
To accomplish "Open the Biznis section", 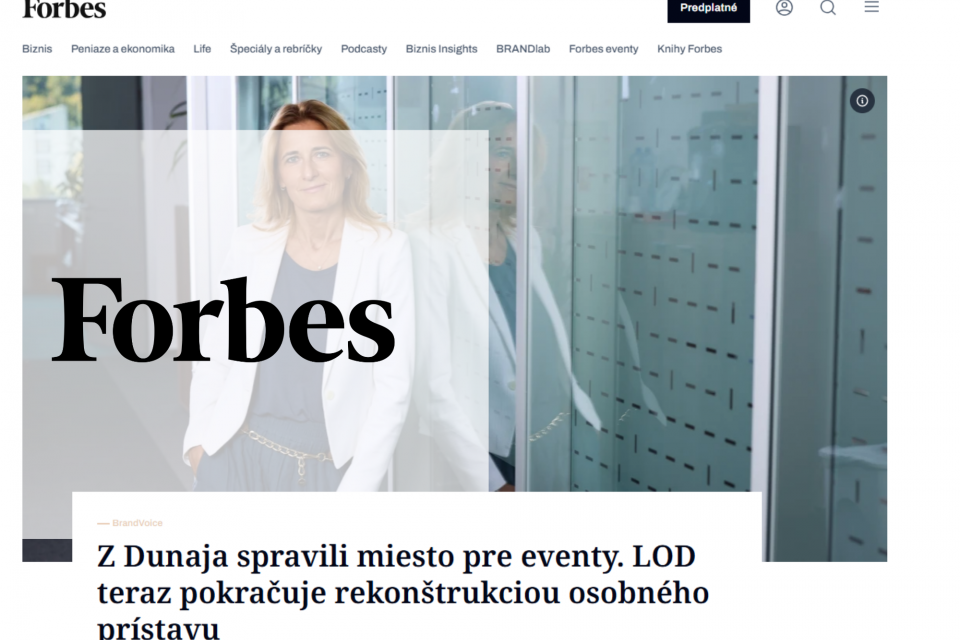I will [37, 49].
